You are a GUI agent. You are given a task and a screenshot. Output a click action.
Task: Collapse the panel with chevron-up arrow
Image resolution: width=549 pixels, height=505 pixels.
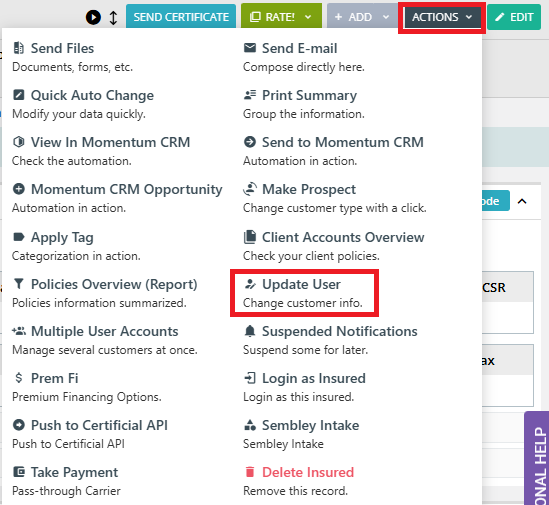tap(522, 201)
